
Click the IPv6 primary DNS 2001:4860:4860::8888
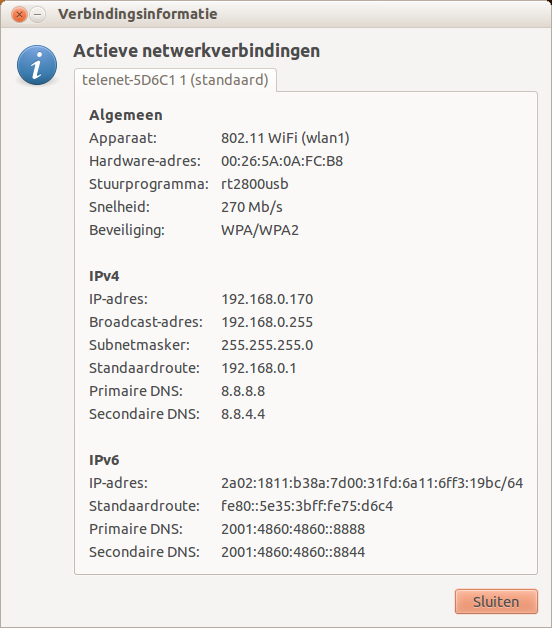(293, 529)
